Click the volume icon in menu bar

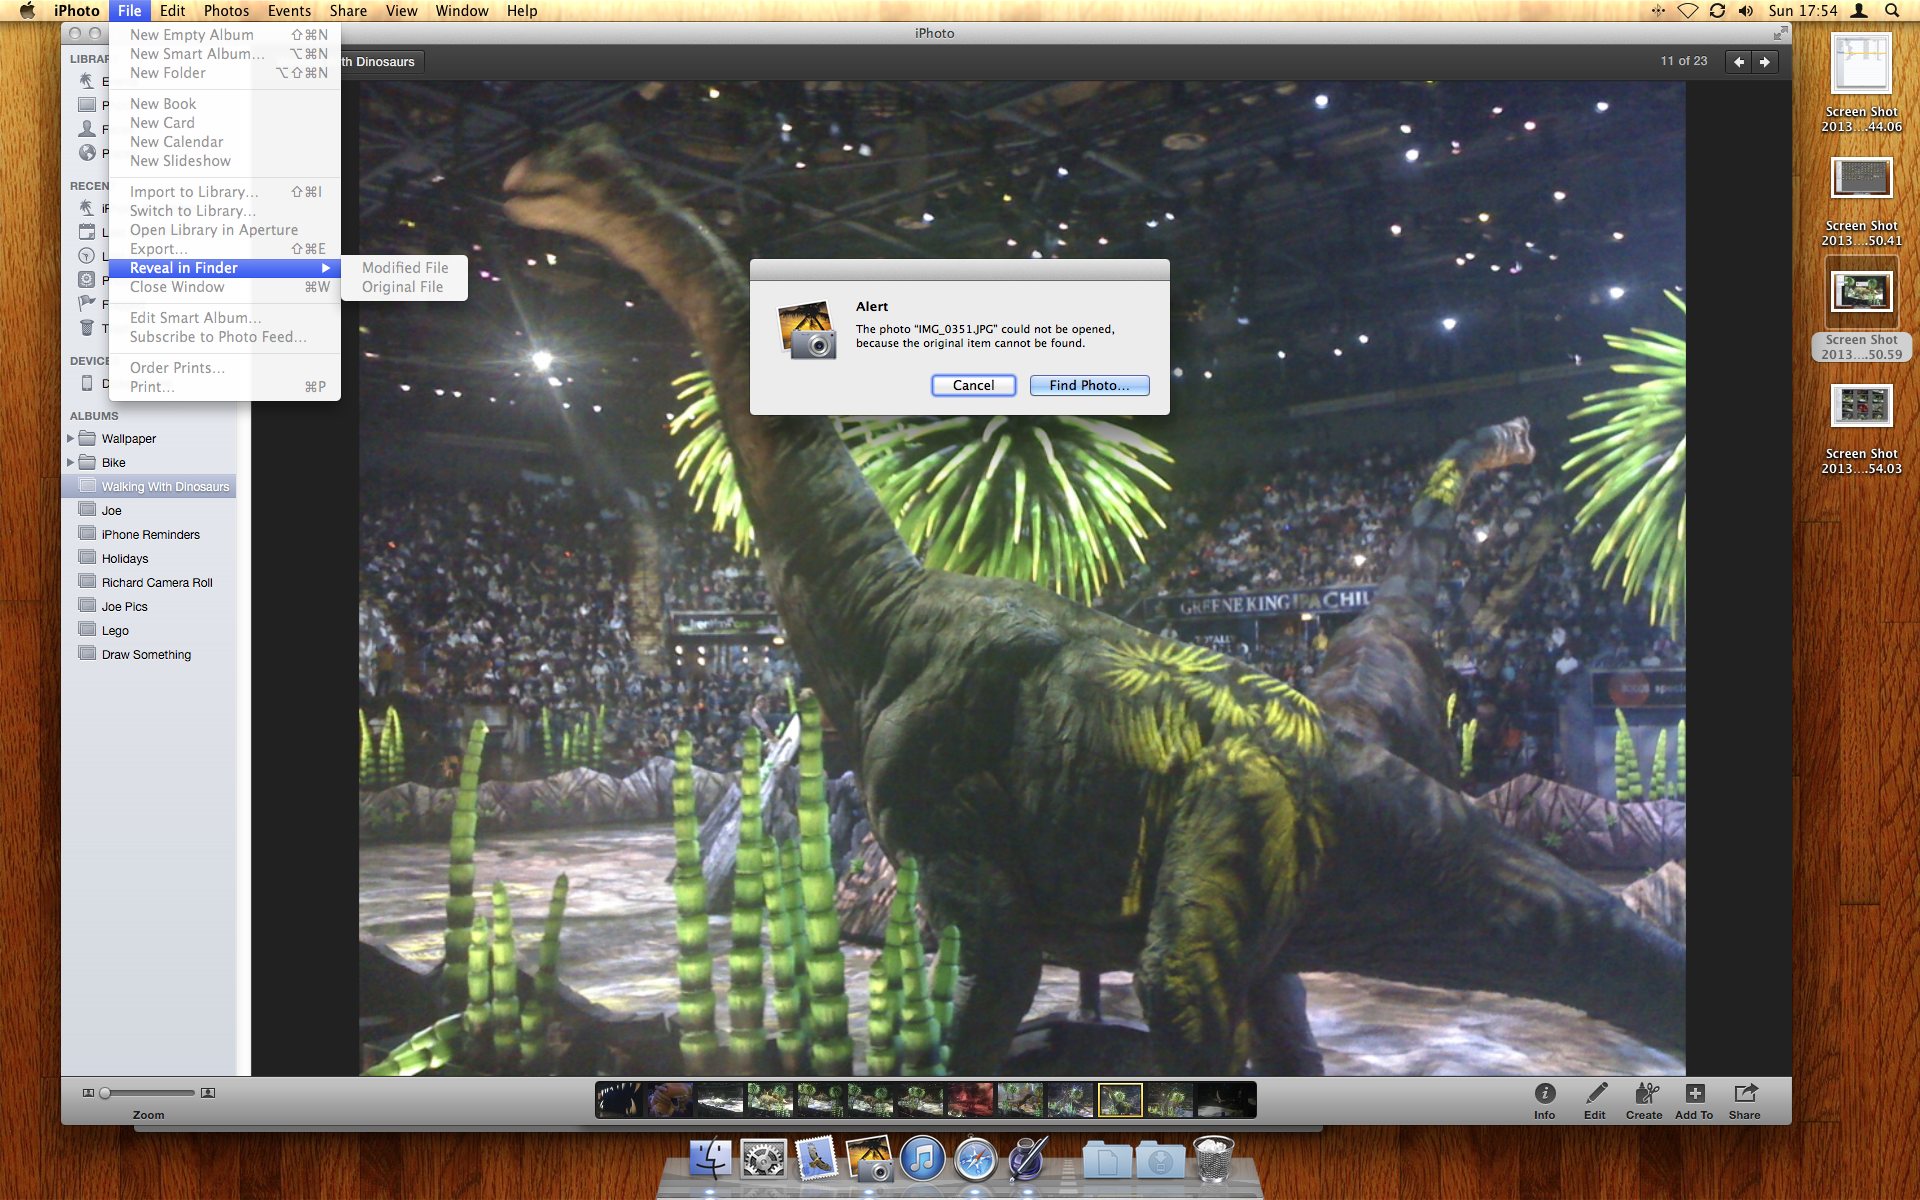coord(1746,11)
